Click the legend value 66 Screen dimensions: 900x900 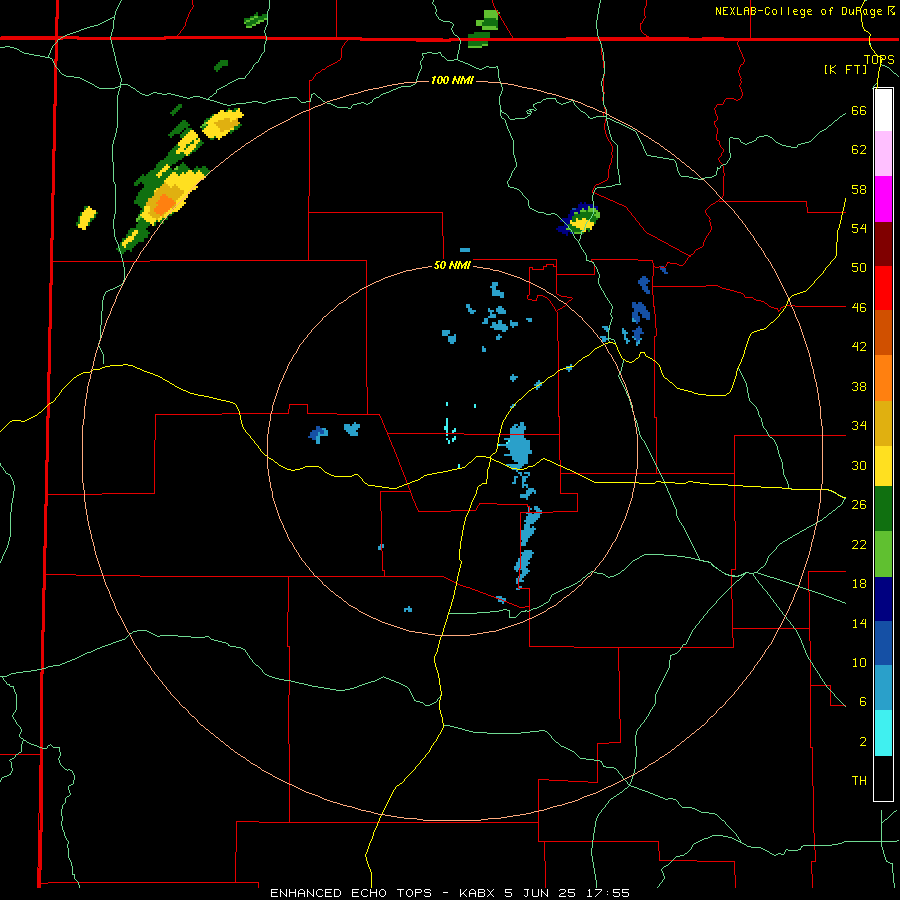tap(859, 110)
